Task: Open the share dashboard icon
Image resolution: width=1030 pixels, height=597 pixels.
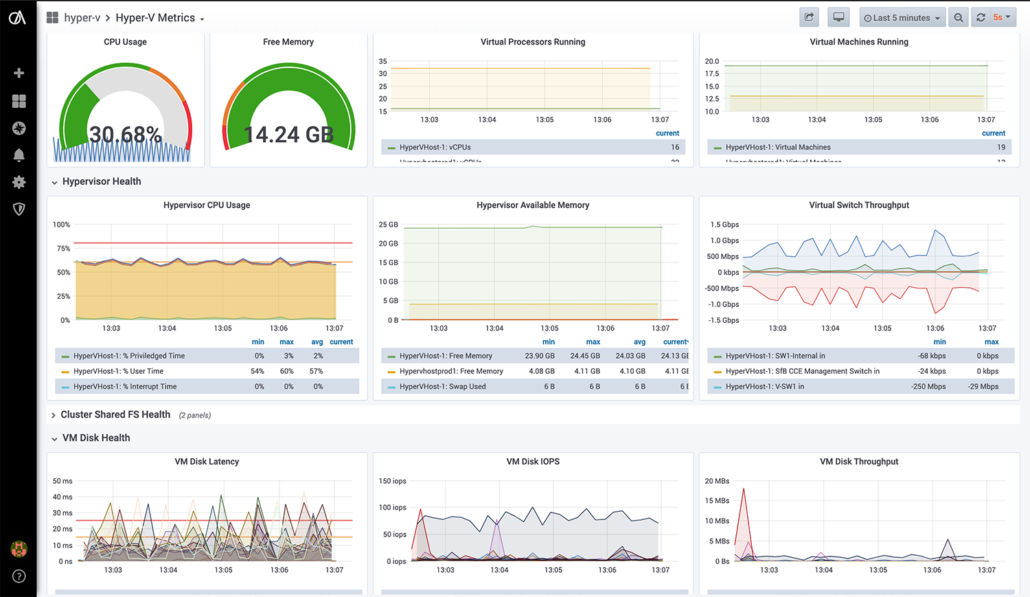Action: [808, 17]
